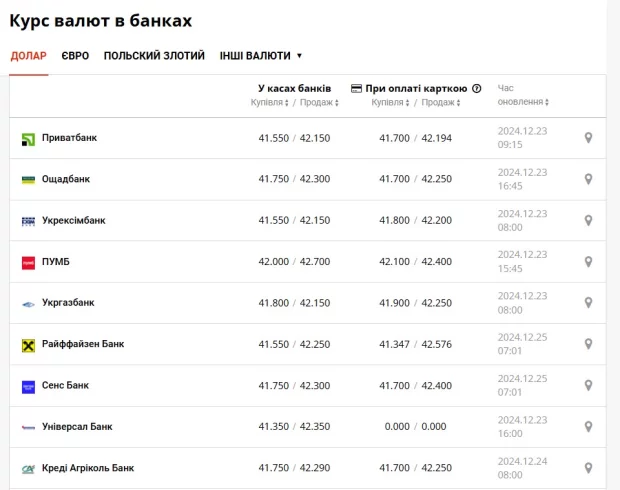Sort by cash desk Продаж rate
620x490 pixels.
(x=319, y=102)
